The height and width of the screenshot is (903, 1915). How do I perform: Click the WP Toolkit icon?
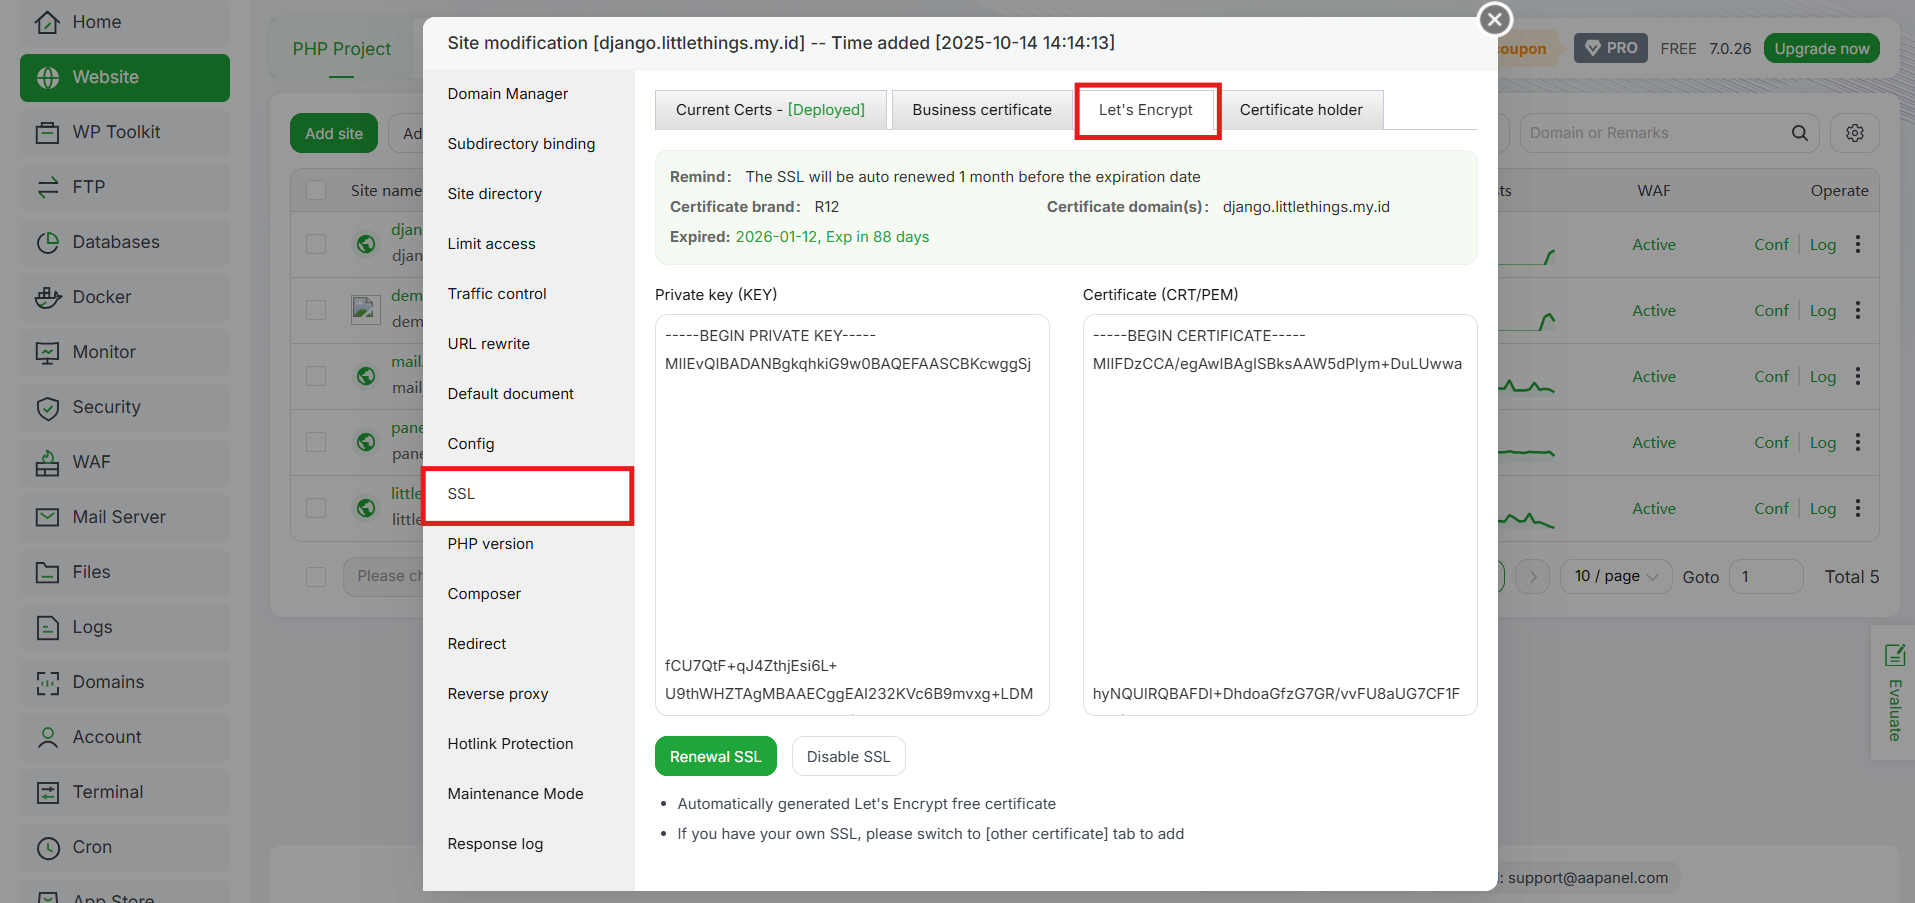tap(47, 132)
